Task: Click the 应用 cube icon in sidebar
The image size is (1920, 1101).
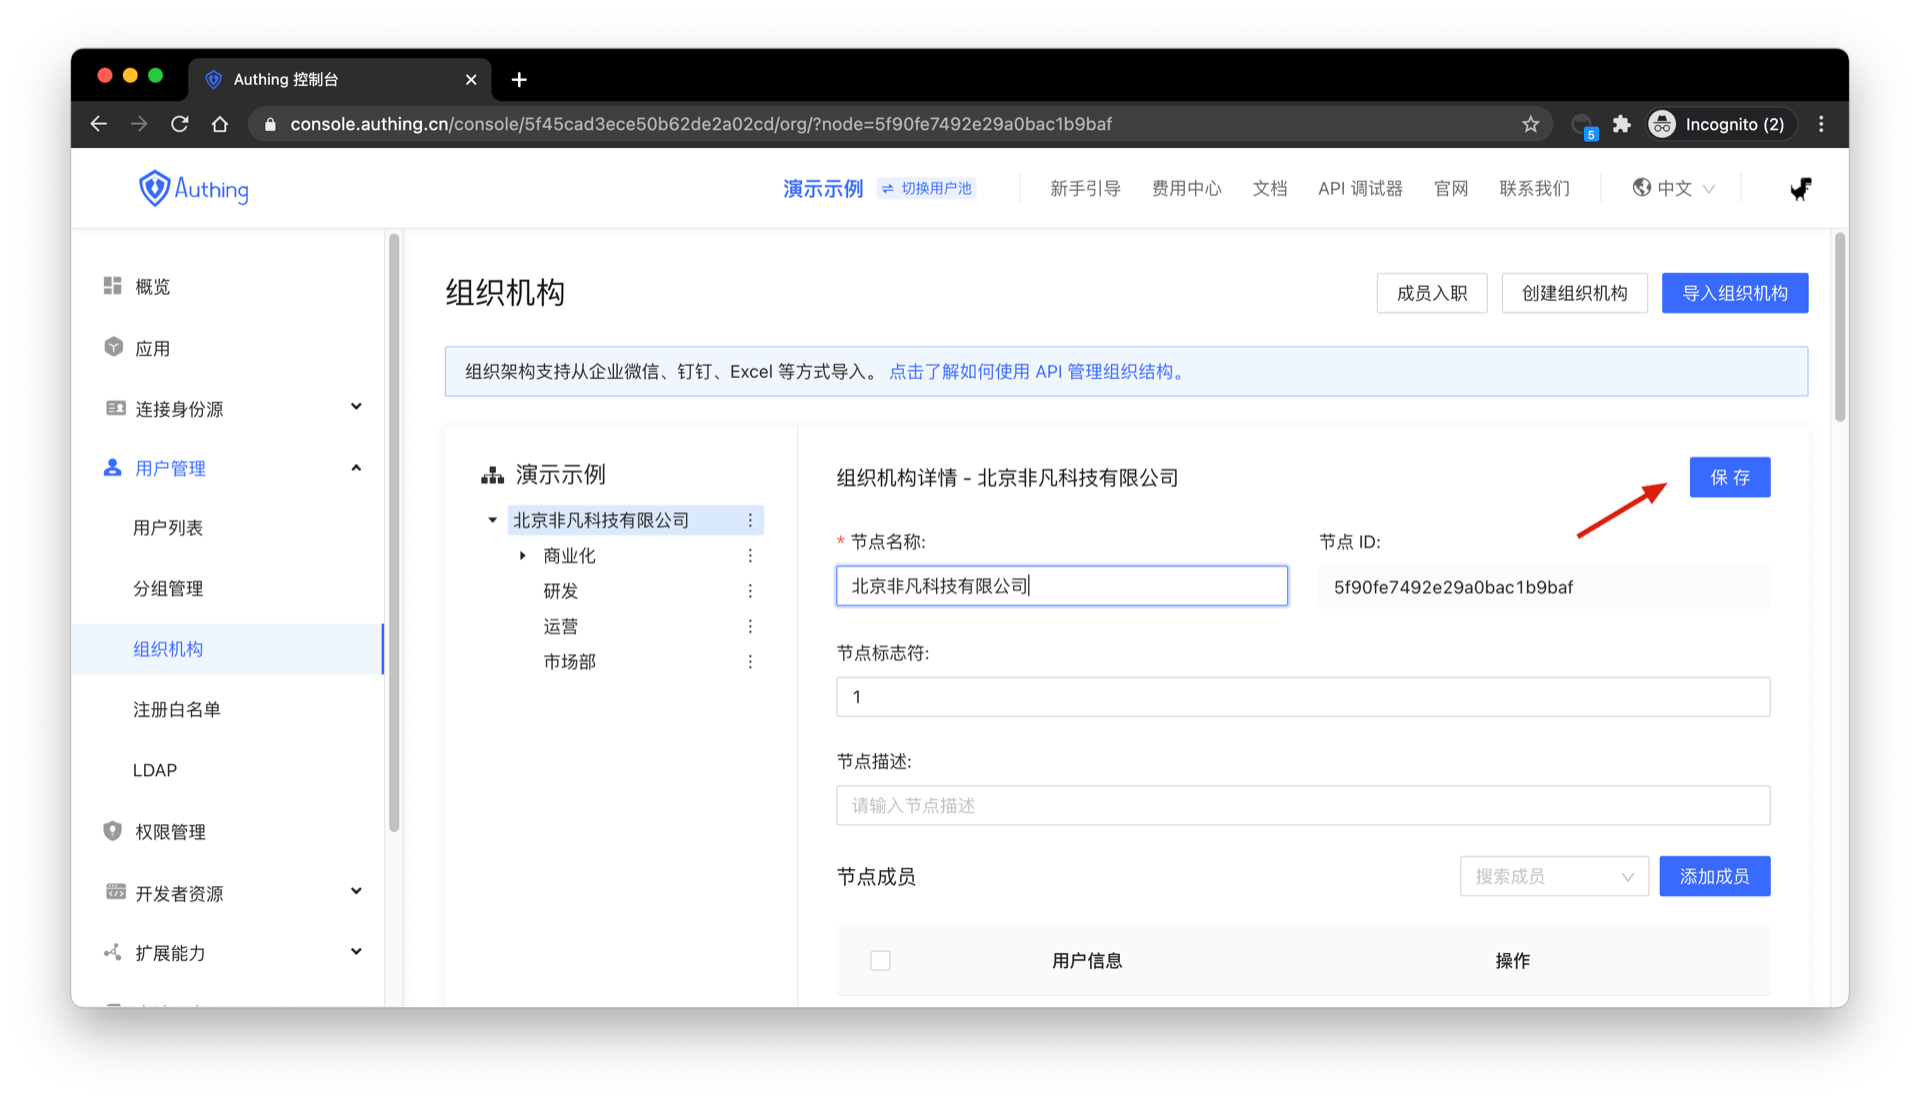Action: [113, 347]
